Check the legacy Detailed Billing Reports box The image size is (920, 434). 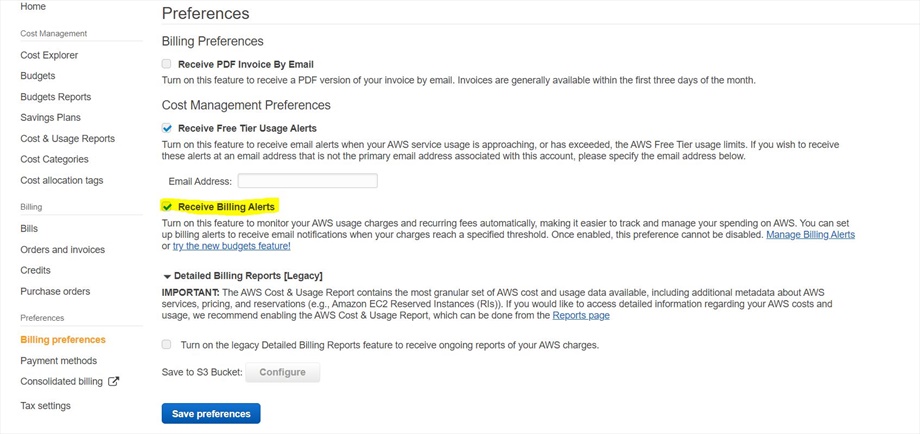coord(167,345)
